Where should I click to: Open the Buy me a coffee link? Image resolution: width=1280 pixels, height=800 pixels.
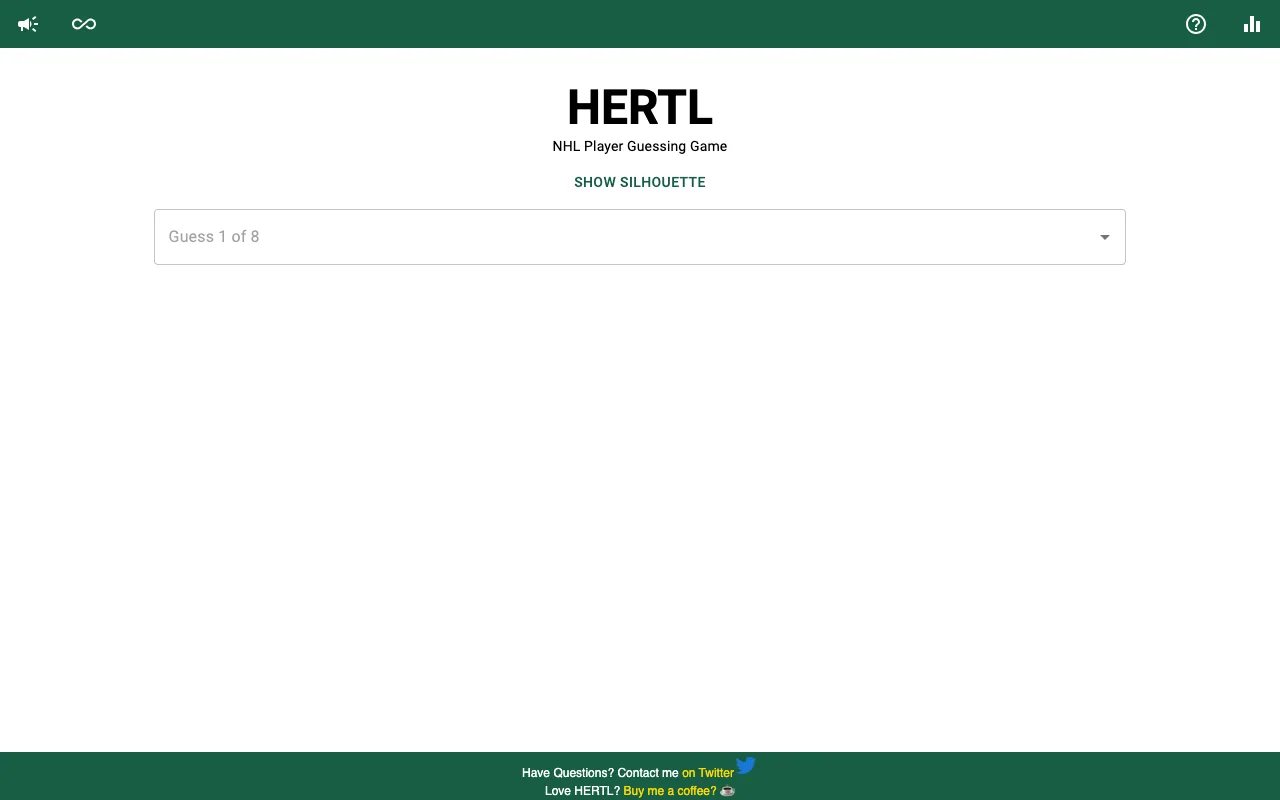669,790
